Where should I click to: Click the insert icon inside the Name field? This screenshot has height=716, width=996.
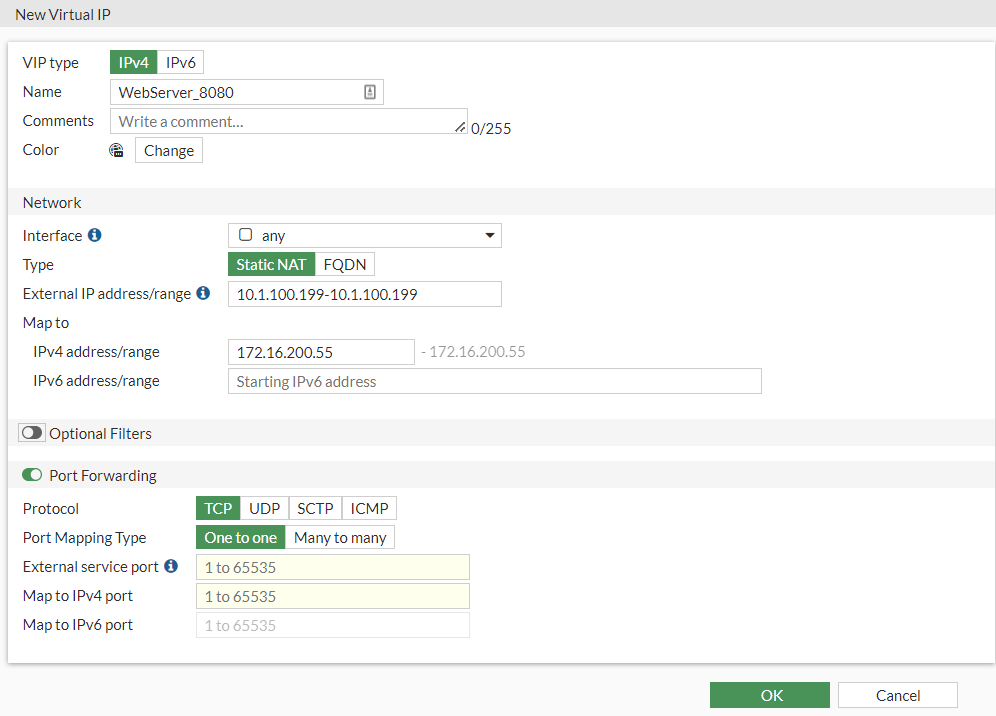[x=370, y=91]
